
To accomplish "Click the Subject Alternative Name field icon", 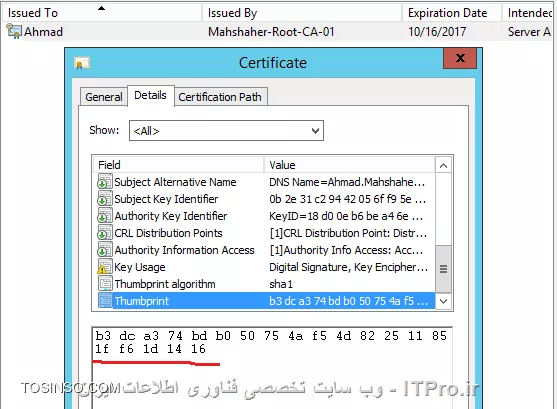I will click(104, 182).
